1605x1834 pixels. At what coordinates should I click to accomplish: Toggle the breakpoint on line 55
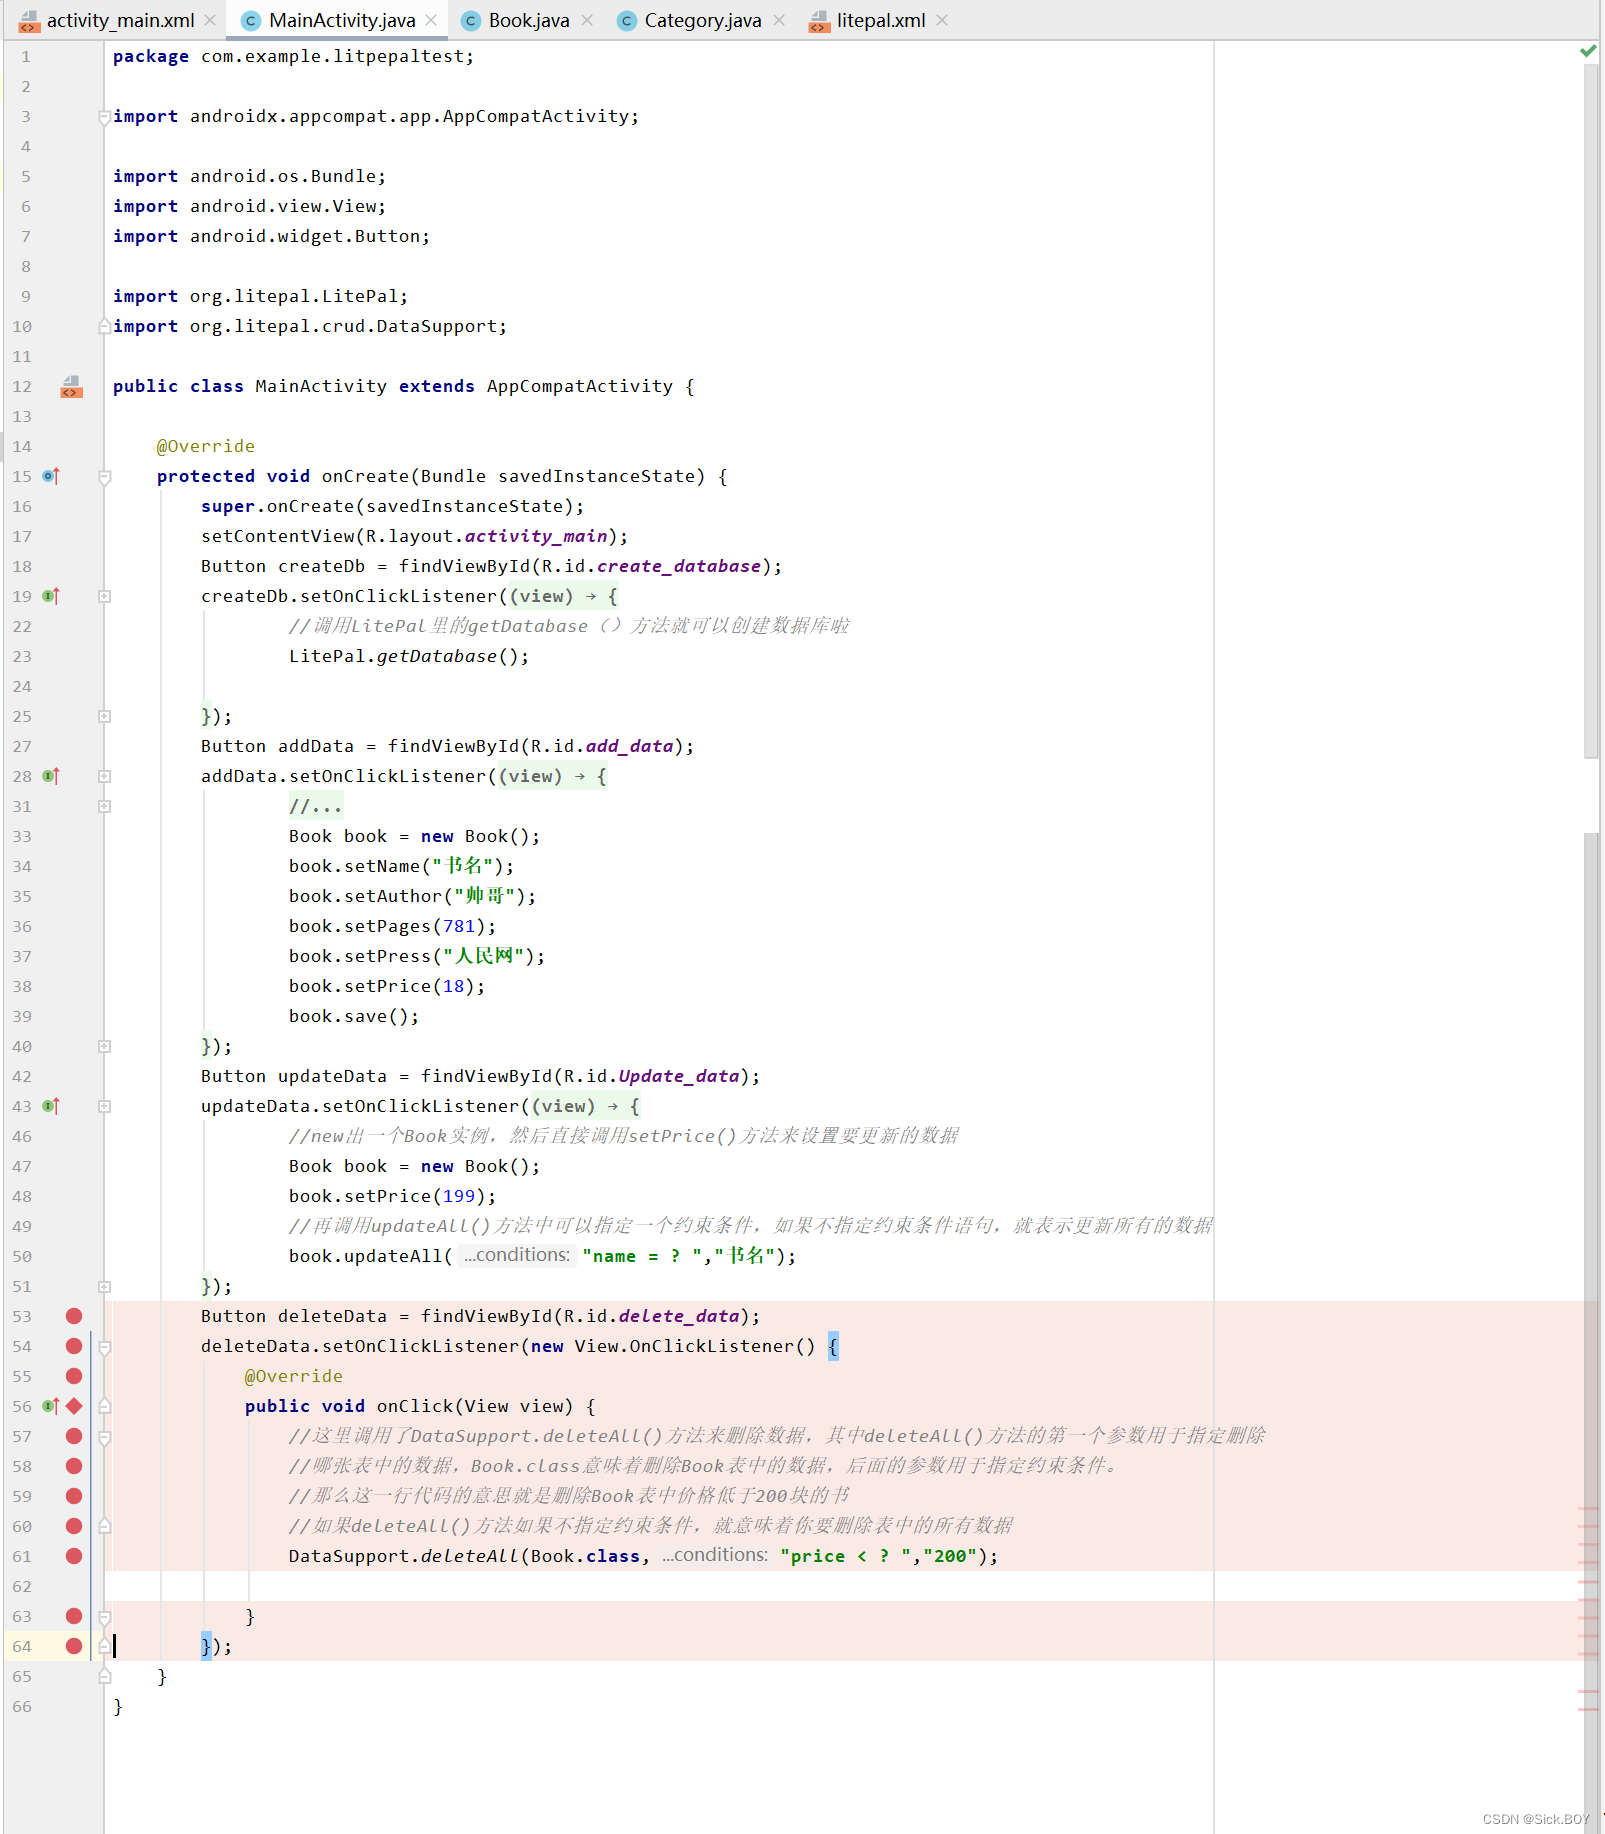point(74,1376)
